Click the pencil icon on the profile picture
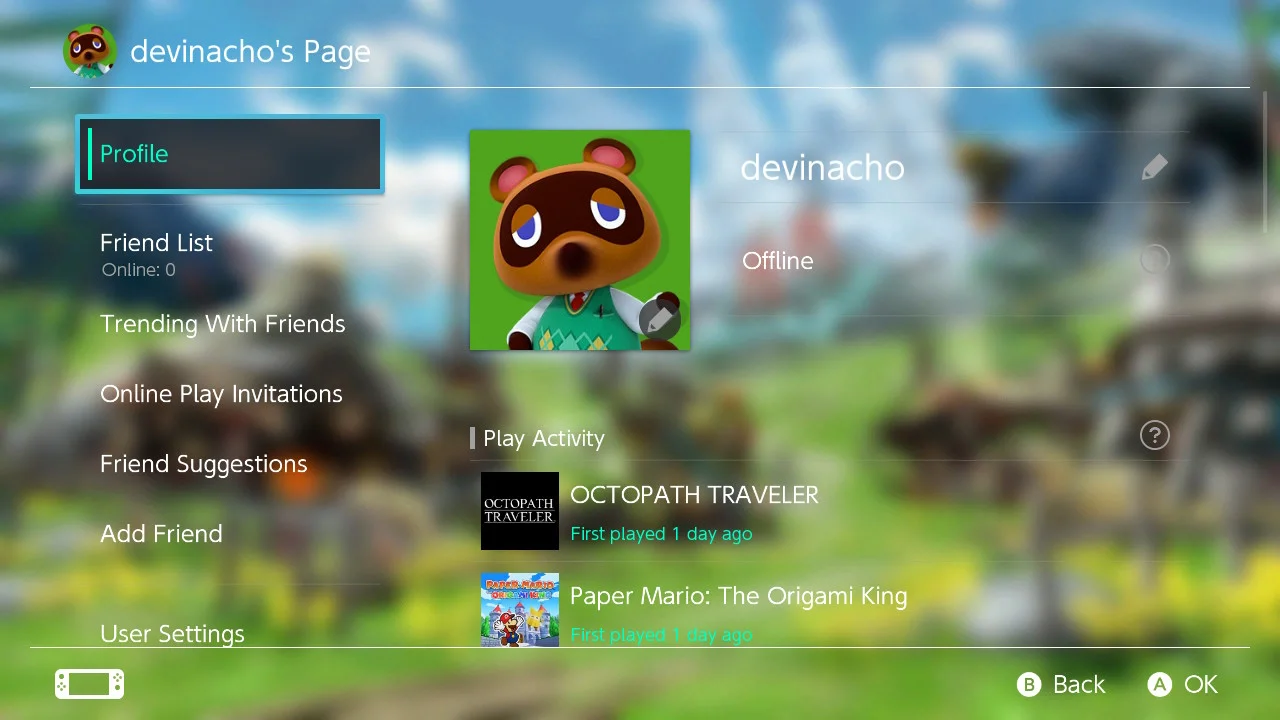This screenshot has width=1280, height=720. click(x=659, y=319)
